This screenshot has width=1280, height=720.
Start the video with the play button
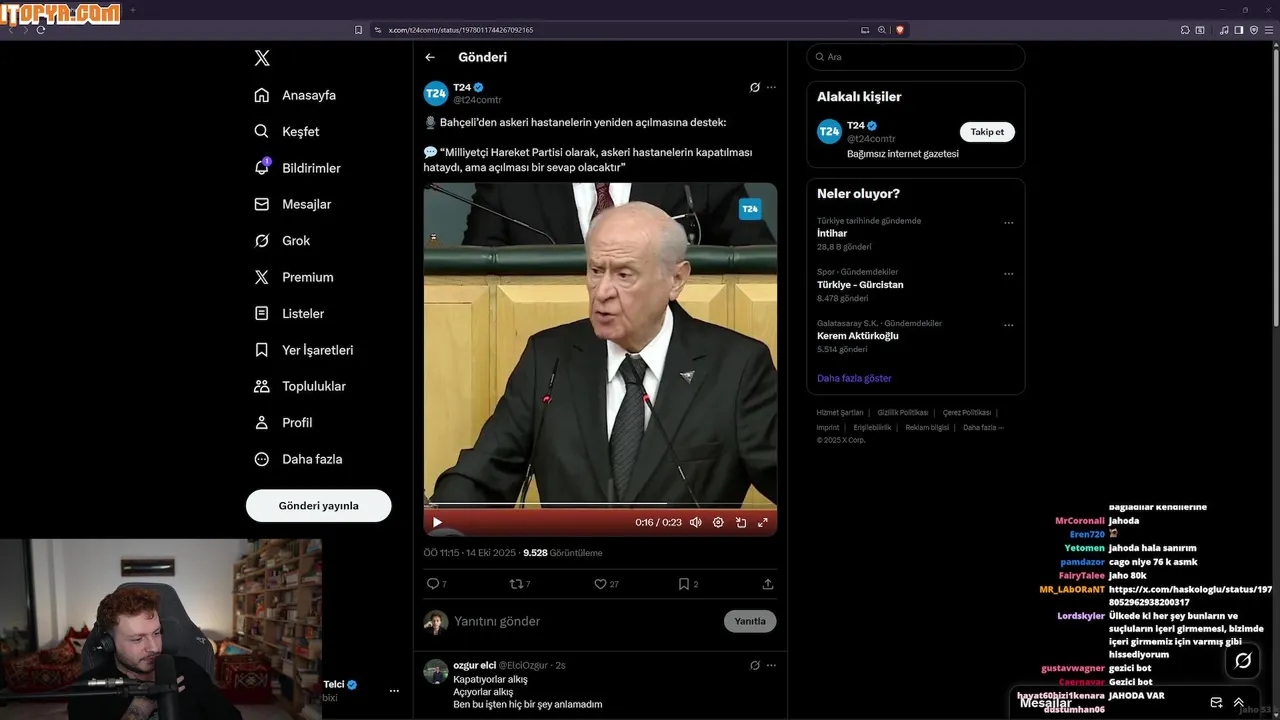point(437,522)
